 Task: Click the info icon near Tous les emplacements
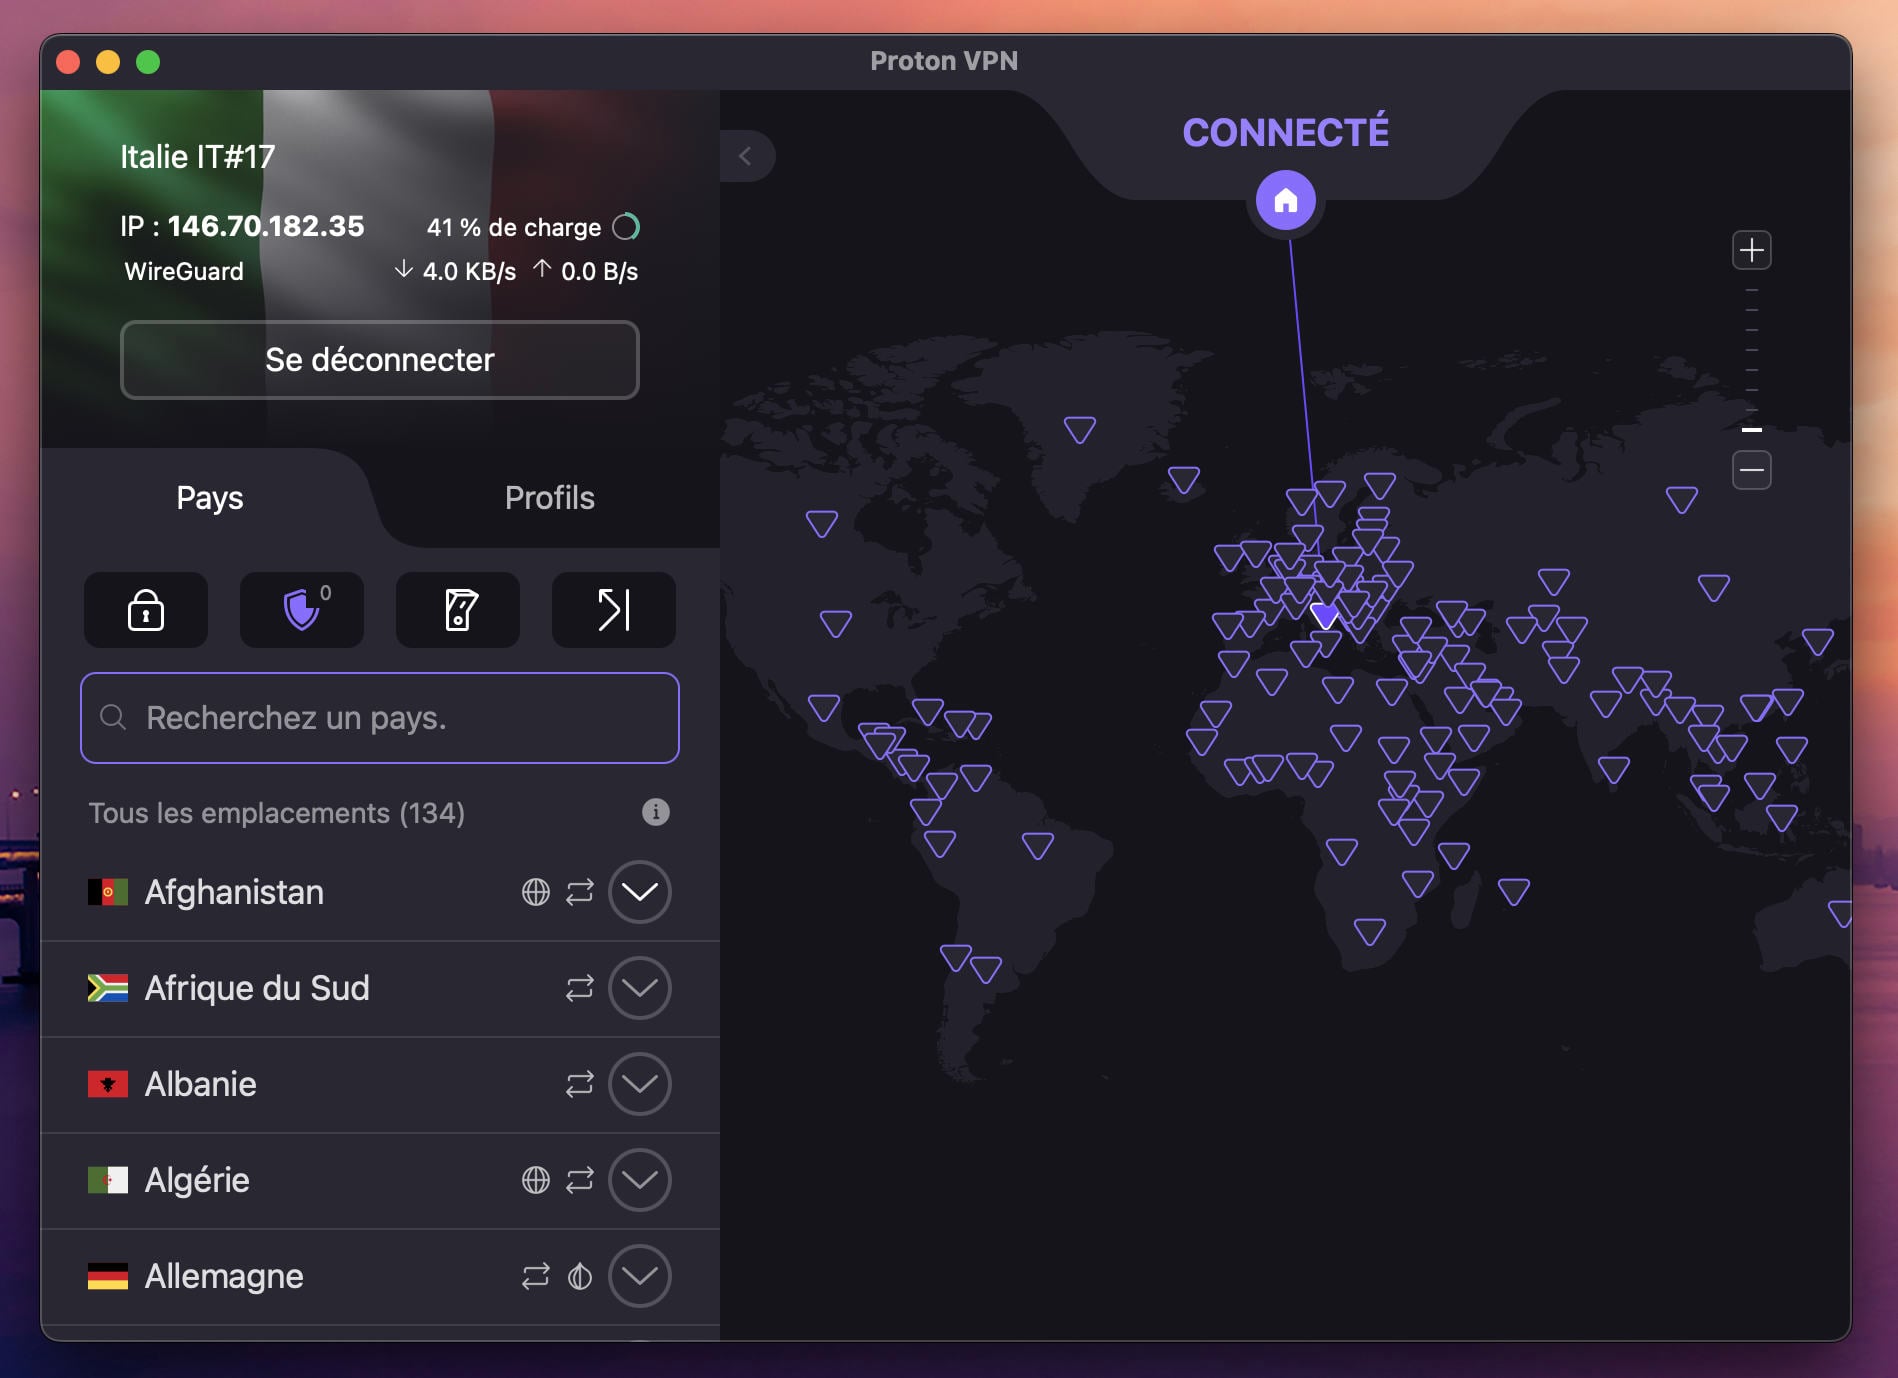(x=656, y=811)
